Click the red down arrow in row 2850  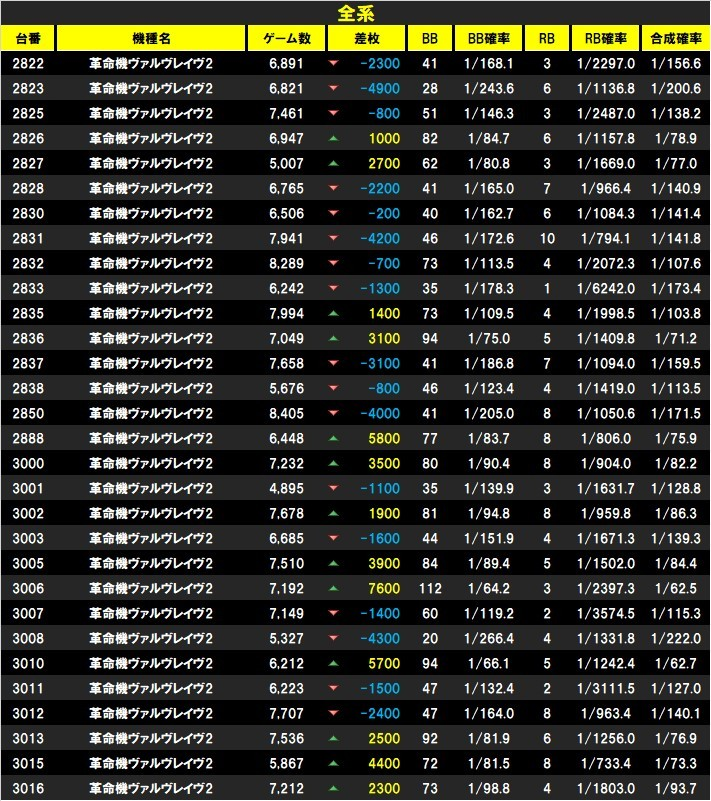pos(334,413)
